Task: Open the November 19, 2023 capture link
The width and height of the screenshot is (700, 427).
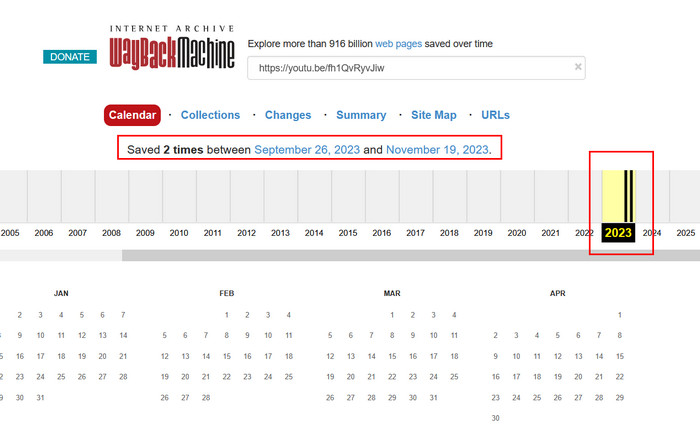Action: (x=437, y=150)
